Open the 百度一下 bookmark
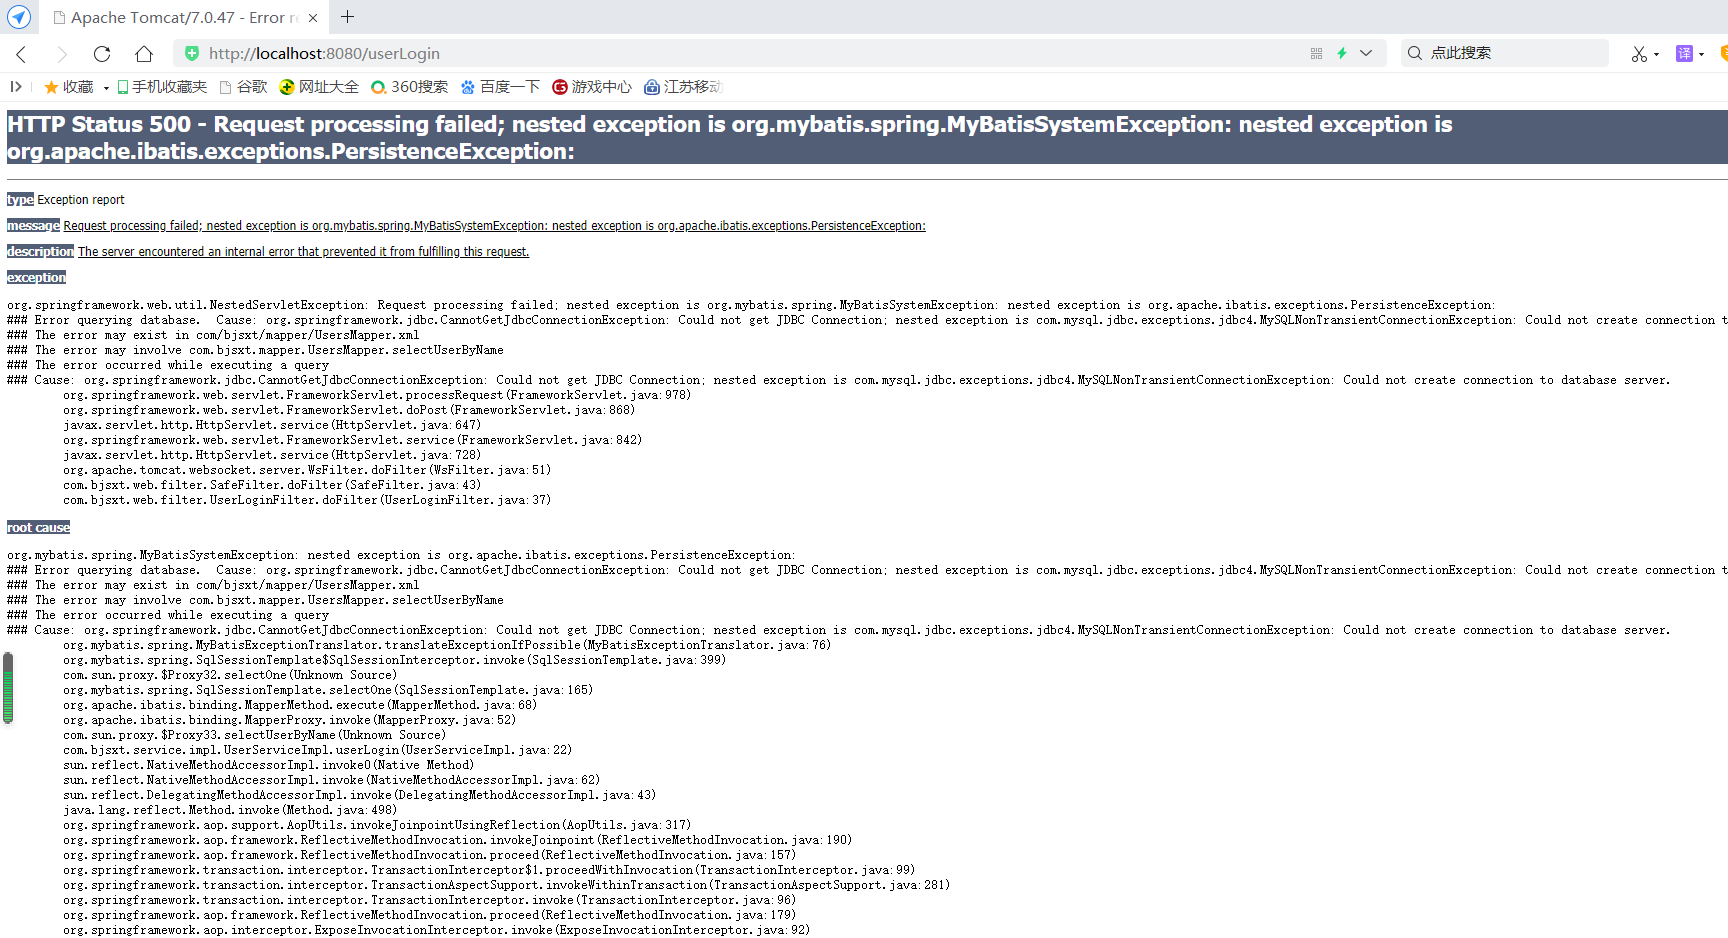The width and height of the screenshot is (1728, 938). (x=500, y=87)
